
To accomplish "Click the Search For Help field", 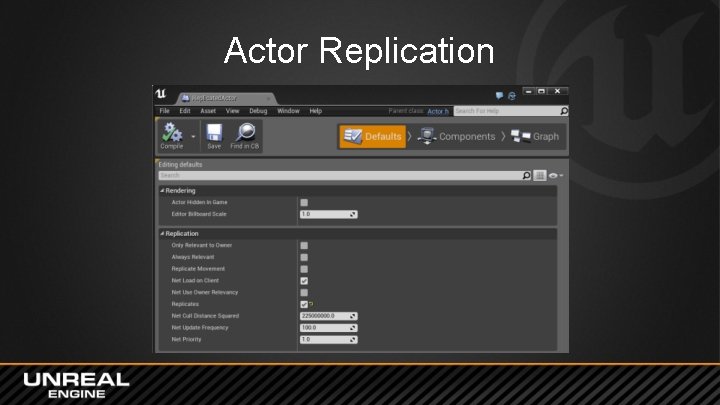I will click(506, 111).
